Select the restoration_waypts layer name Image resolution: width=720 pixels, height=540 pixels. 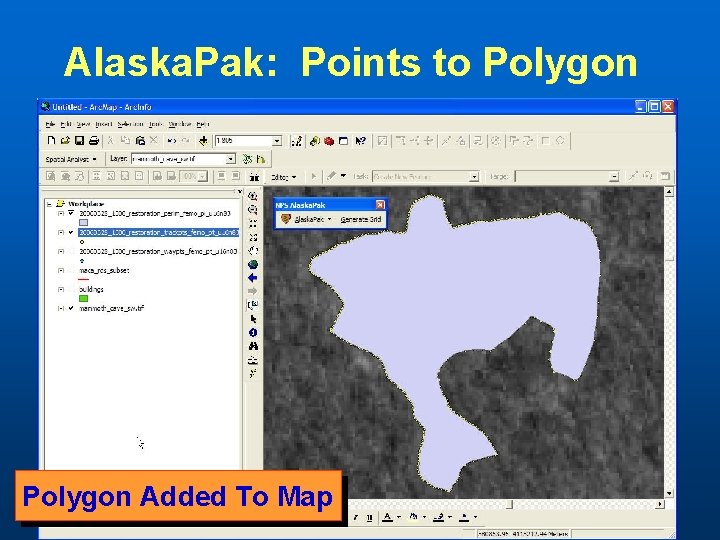tap(158, 251)
